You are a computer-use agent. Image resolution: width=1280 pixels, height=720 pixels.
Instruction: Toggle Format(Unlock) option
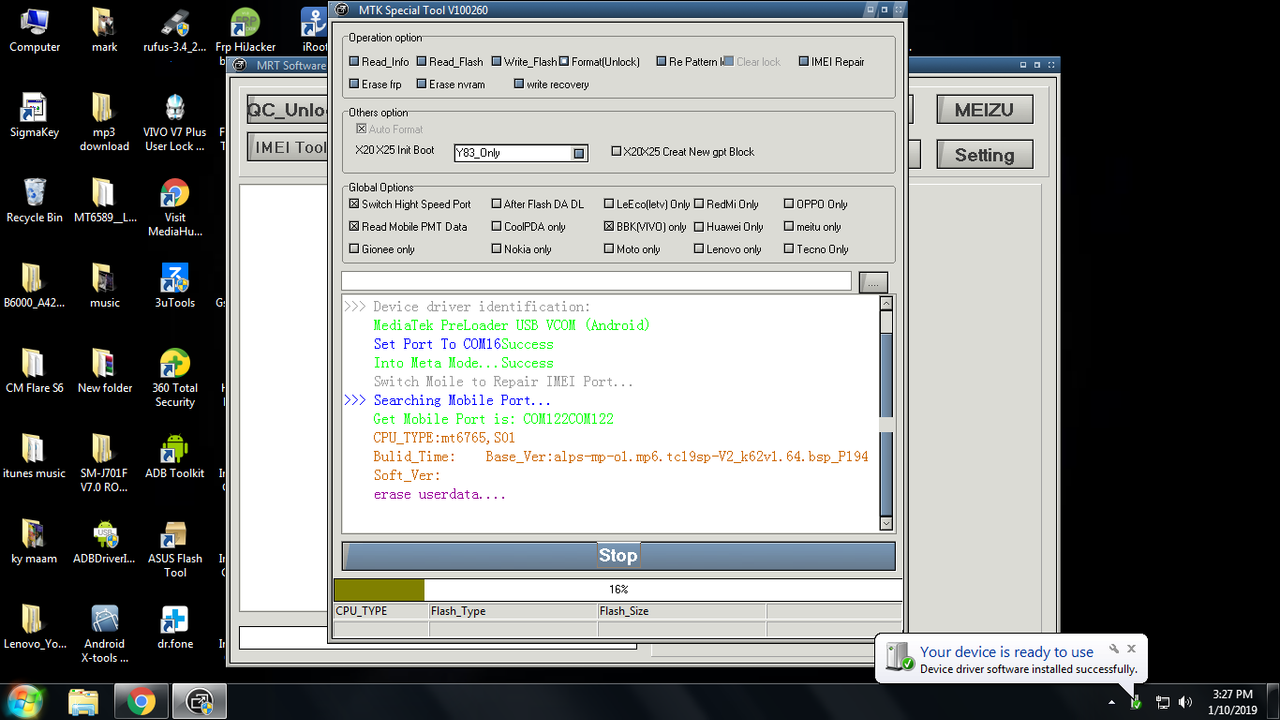click(x=600, y=61)
